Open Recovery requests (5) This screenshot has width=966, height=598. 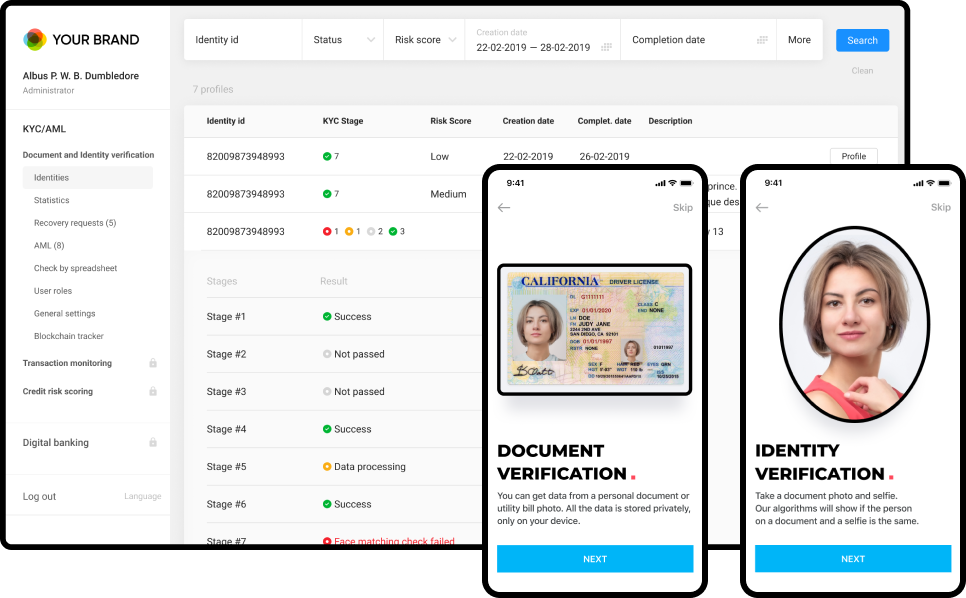point(75,223)
